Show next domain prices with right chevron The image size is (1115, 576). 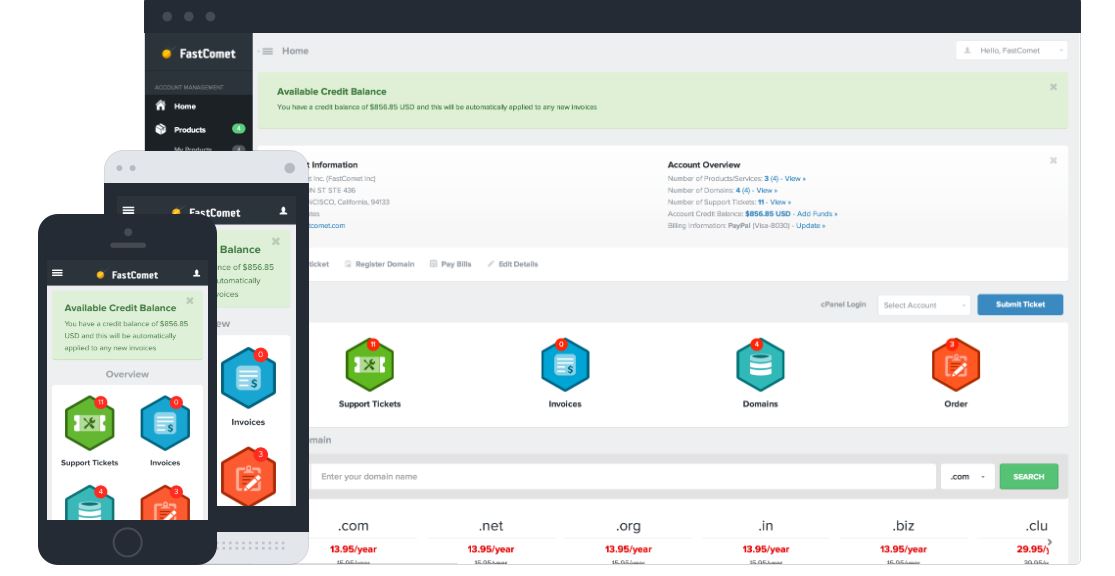(1050, 543)
